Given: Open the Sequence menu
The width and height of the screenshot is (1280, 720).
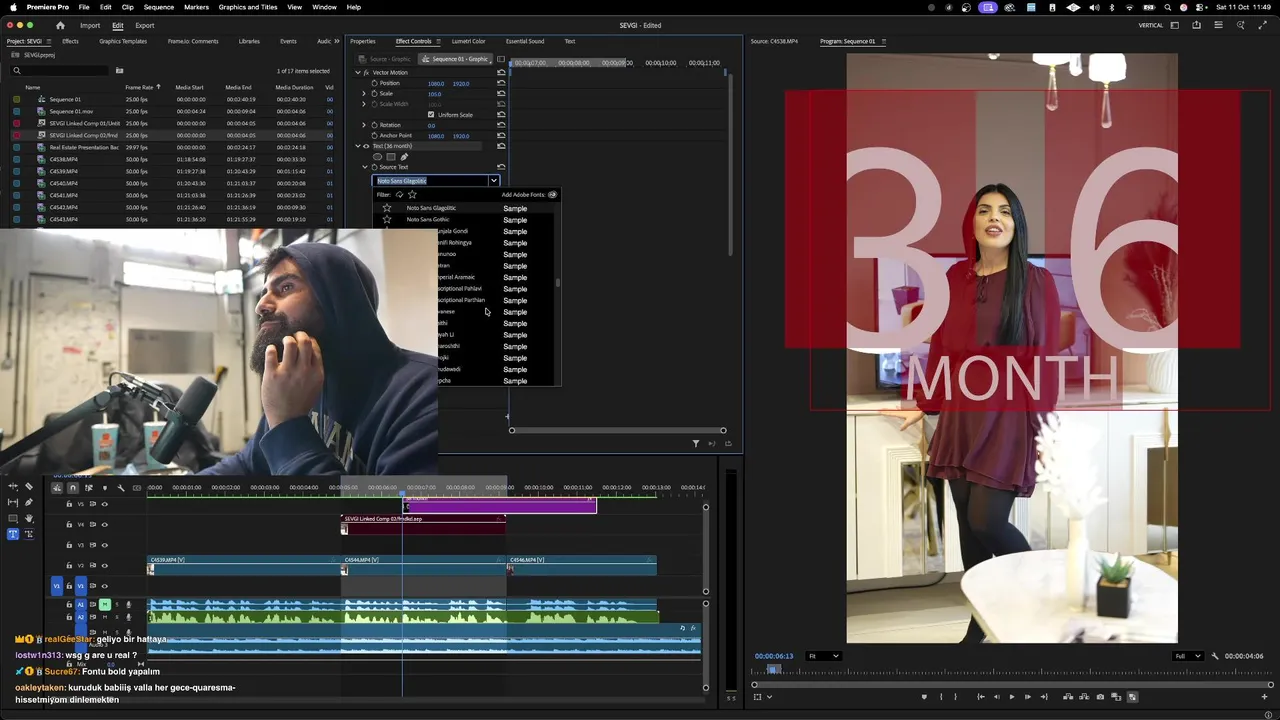Looking at the screenshot, I should (158, 7).
